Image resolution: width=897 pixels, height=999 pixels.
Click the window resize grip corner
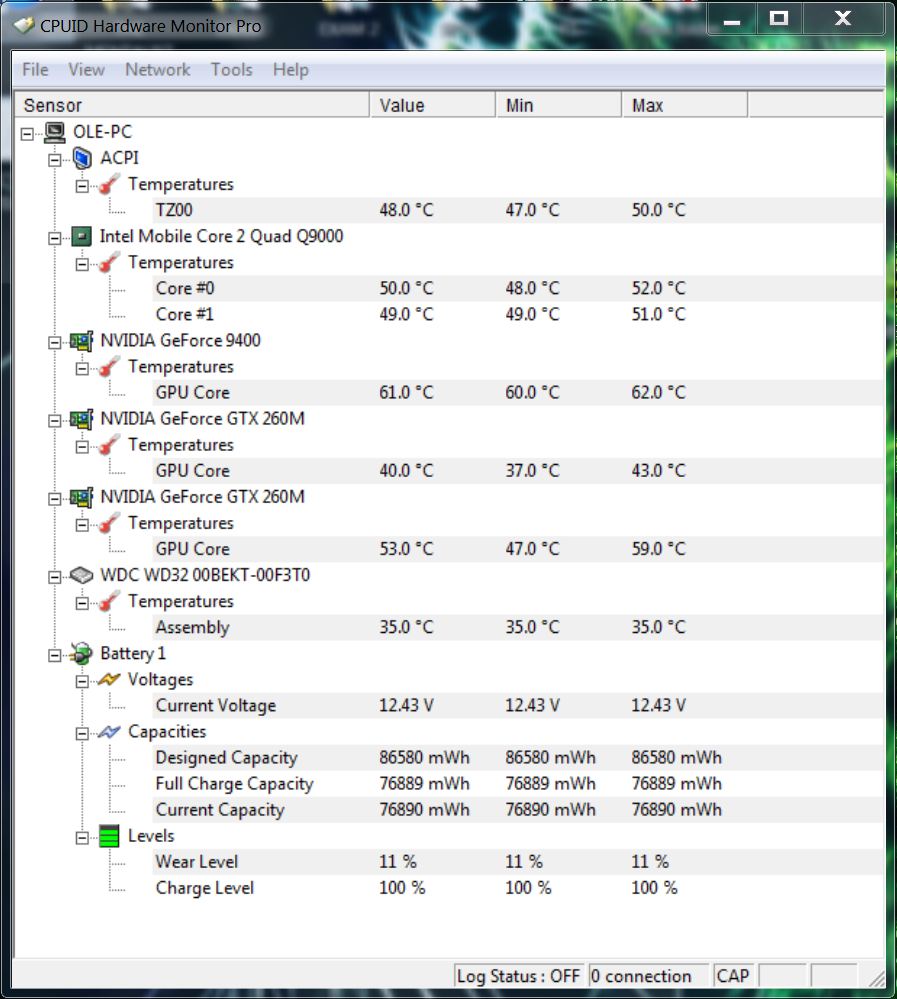pos(877,978)
